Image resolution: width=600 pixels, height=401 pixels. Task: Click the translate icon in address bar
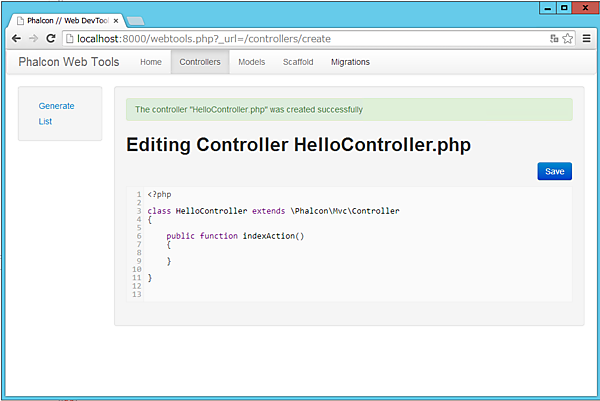click(554, 38)
